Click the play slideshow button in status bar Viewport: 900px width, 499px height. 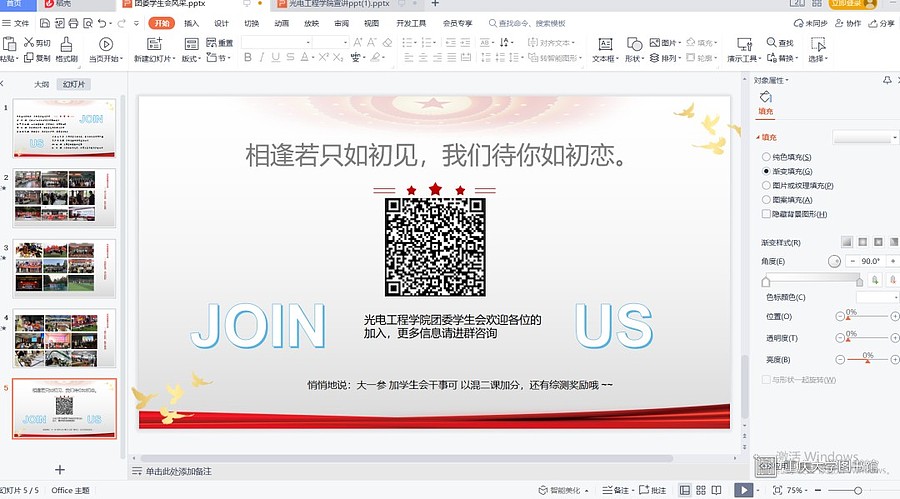click(x=744, y=490)
